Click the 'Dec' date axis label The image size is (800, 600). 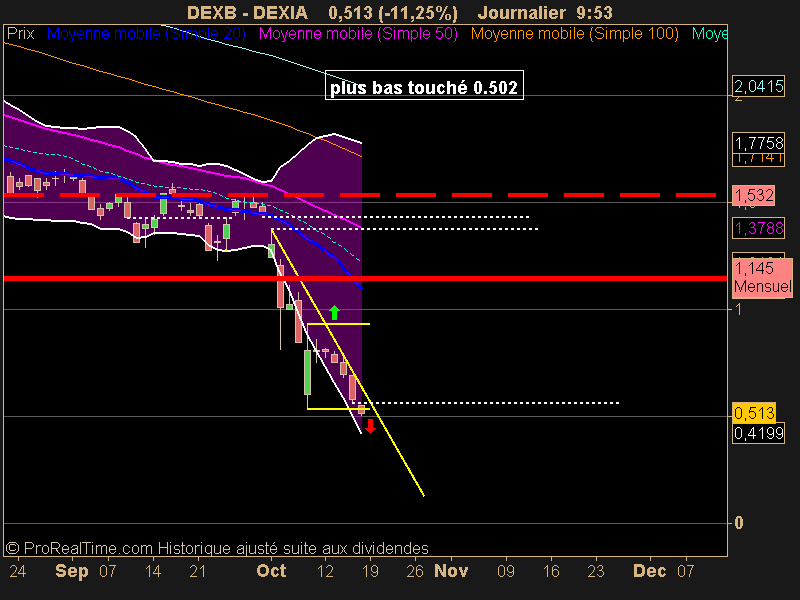pos(649,570)
